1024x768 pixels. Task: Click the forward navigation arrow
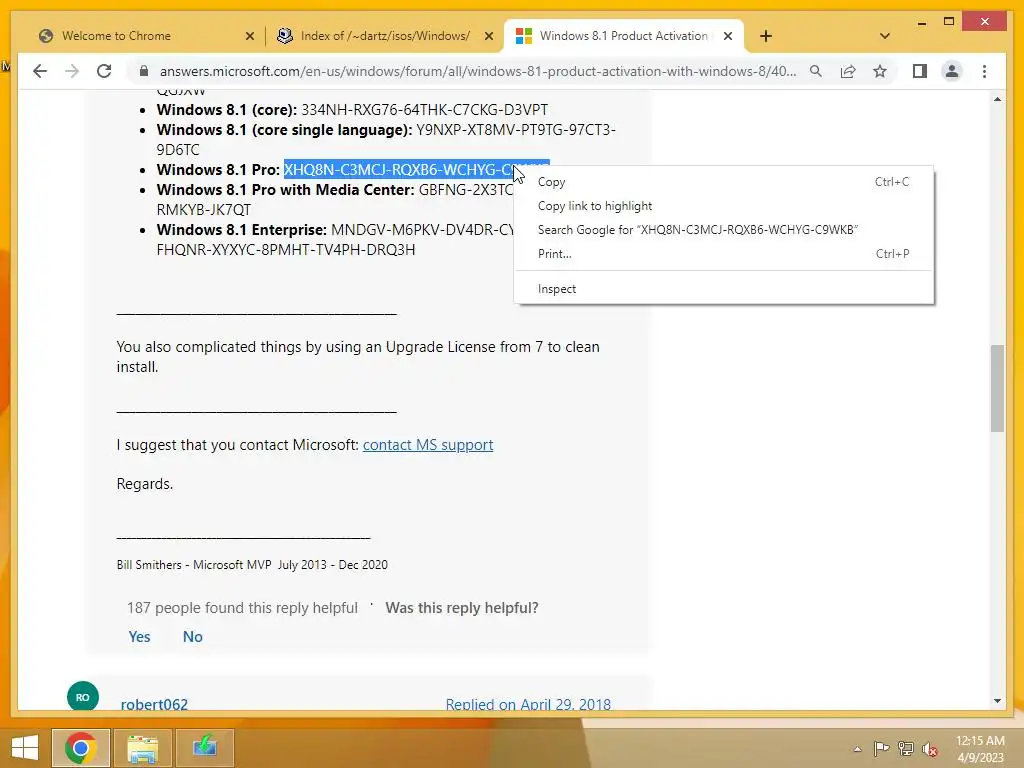[72, 71]
